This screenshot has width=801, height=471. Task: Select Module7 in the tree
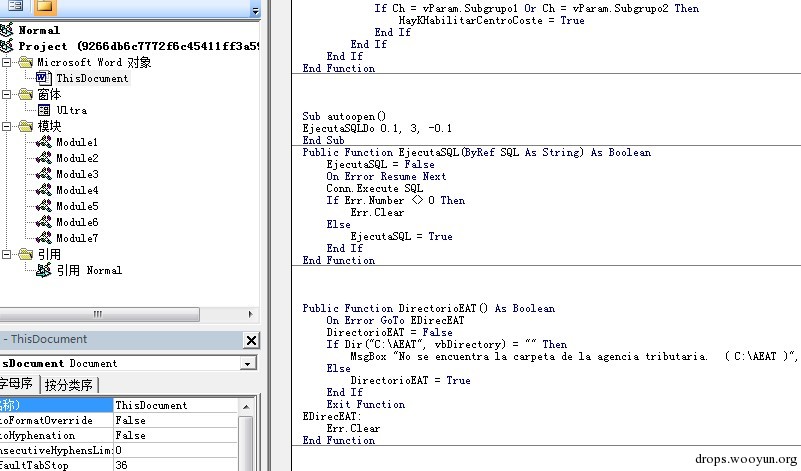pos(77,238)
